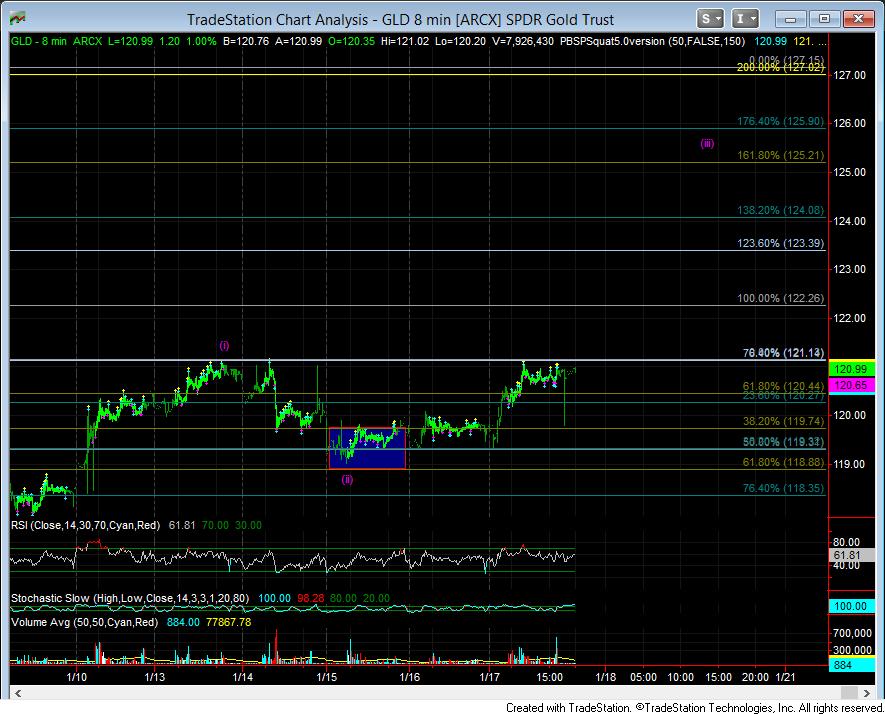
Task: Click the TradeStation chart window icon
Action: pyautogui.click(x=18, y=19)
